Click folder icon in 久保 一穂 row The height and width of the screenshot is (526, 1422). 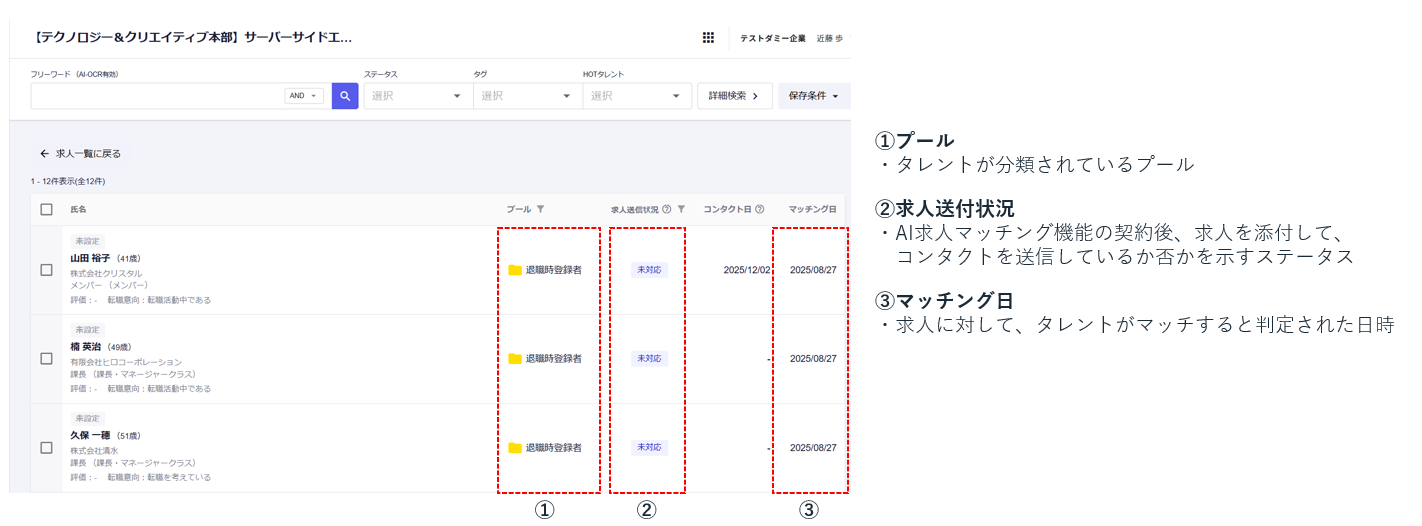515,448
